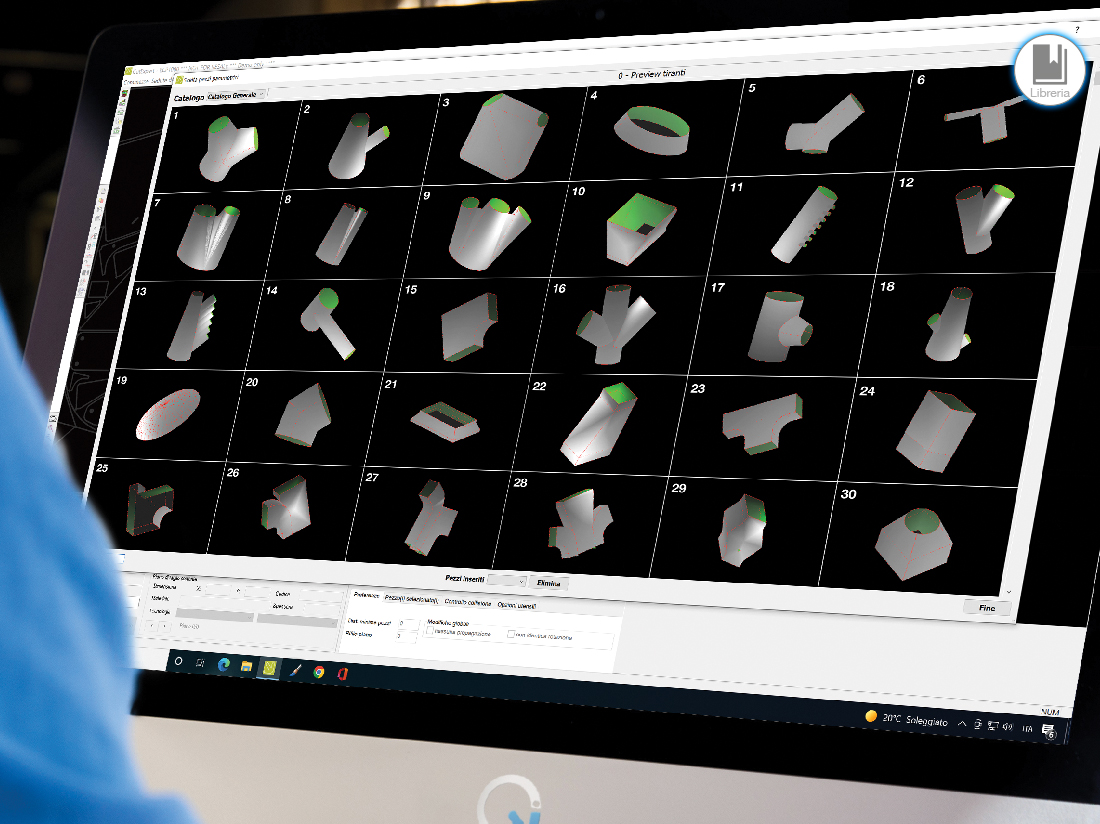
Task: Select fitting 23, the rectangular tee
Action: [761, 424]
